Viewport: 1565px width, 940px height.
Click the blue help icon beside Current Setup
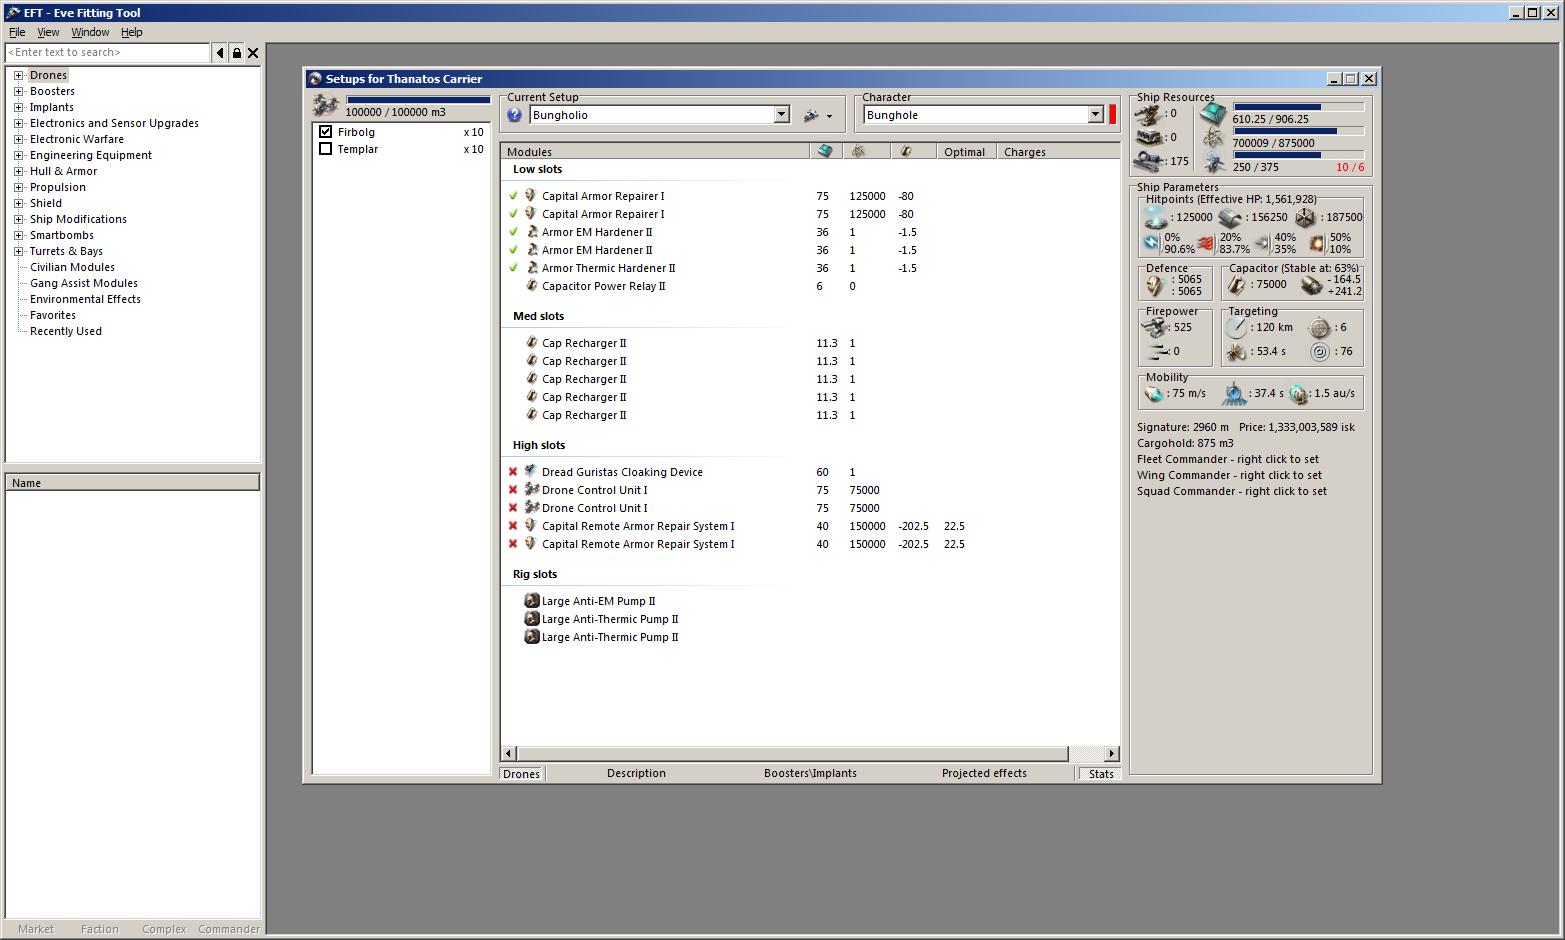tap(515, 115)
